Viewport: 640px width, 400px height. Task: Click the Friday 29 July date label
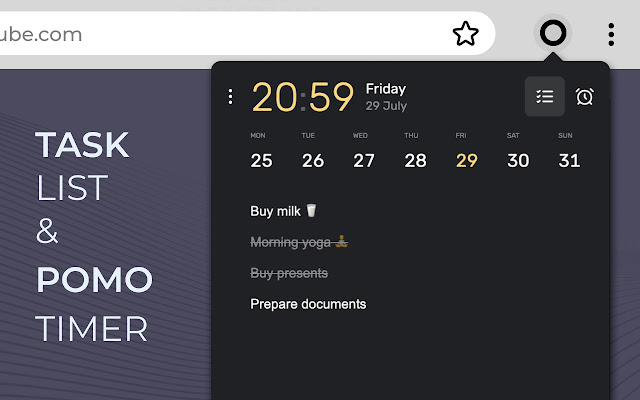(x=386, y=97)
